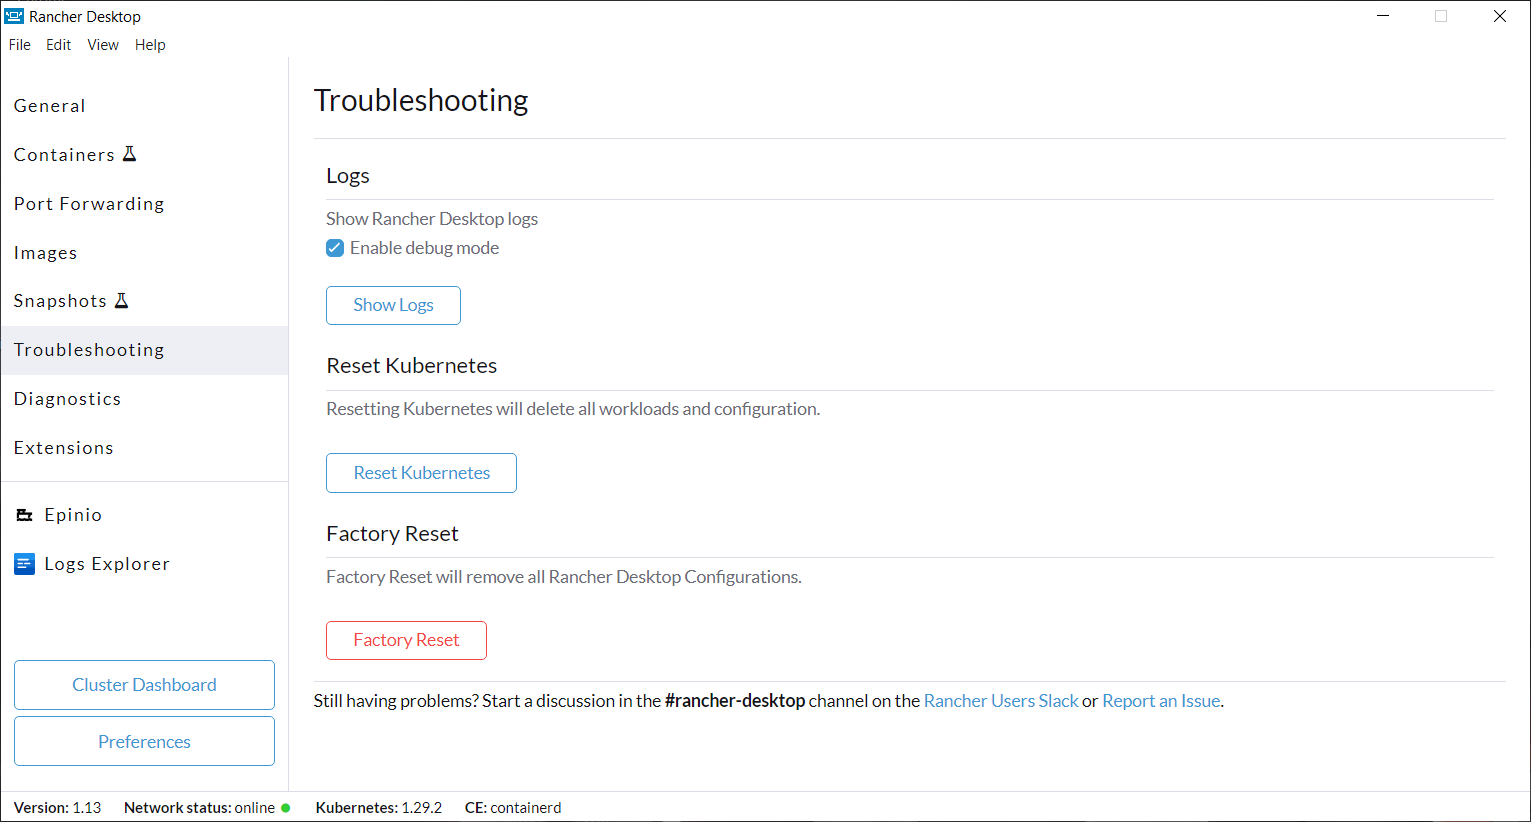This screenshot has width=1531, height=822.
Task: Click CE: containerd in status bar
Action: pyautogui.click(x=513, y=808)
